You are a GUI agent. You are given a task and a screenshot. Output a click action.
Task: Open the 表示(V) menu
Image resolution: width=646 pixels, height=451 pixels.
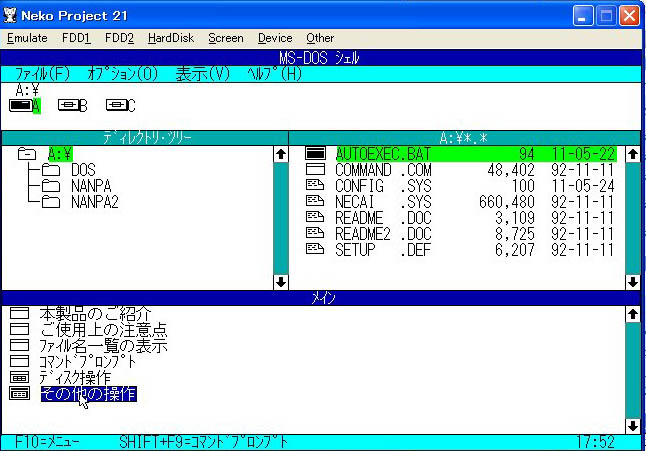point(203,74)
